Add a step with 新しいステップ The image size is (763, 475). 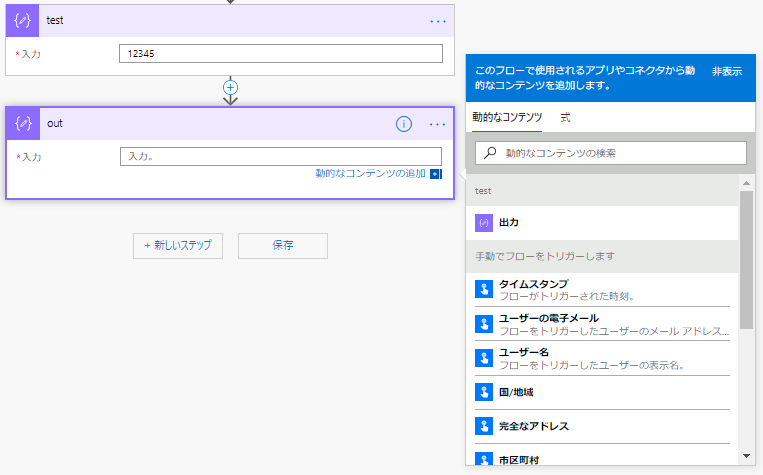click(x=178, y=246)
